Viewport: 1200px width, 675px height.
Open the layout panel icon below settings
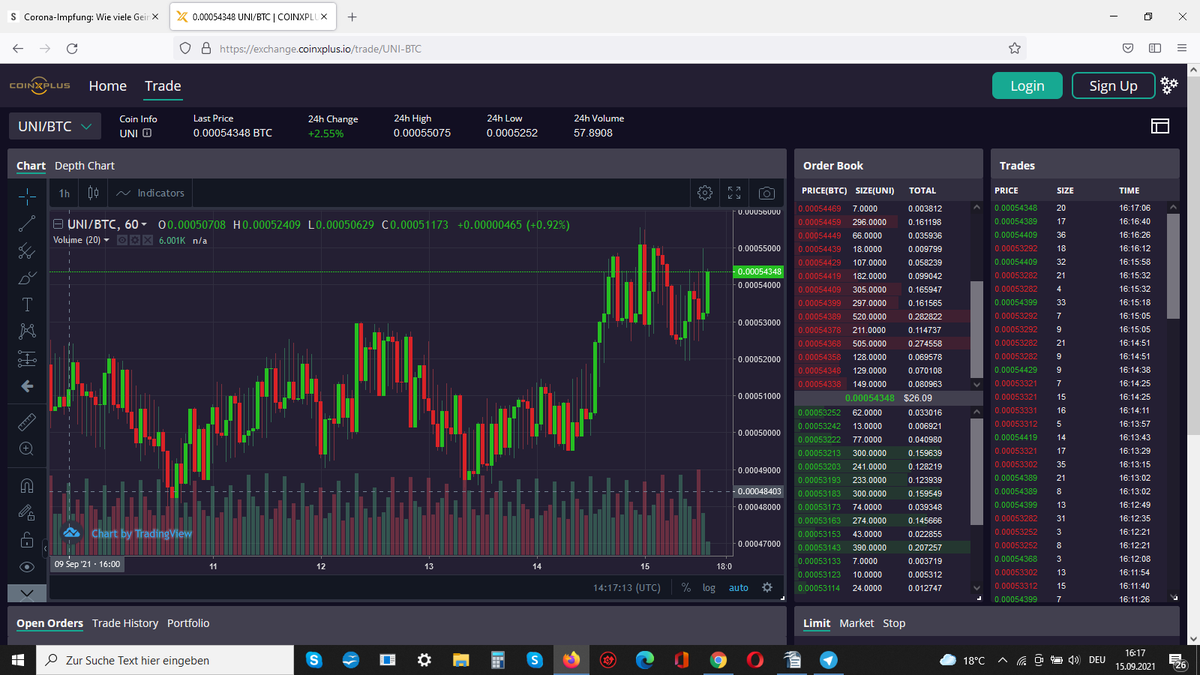coord(1160,126)
